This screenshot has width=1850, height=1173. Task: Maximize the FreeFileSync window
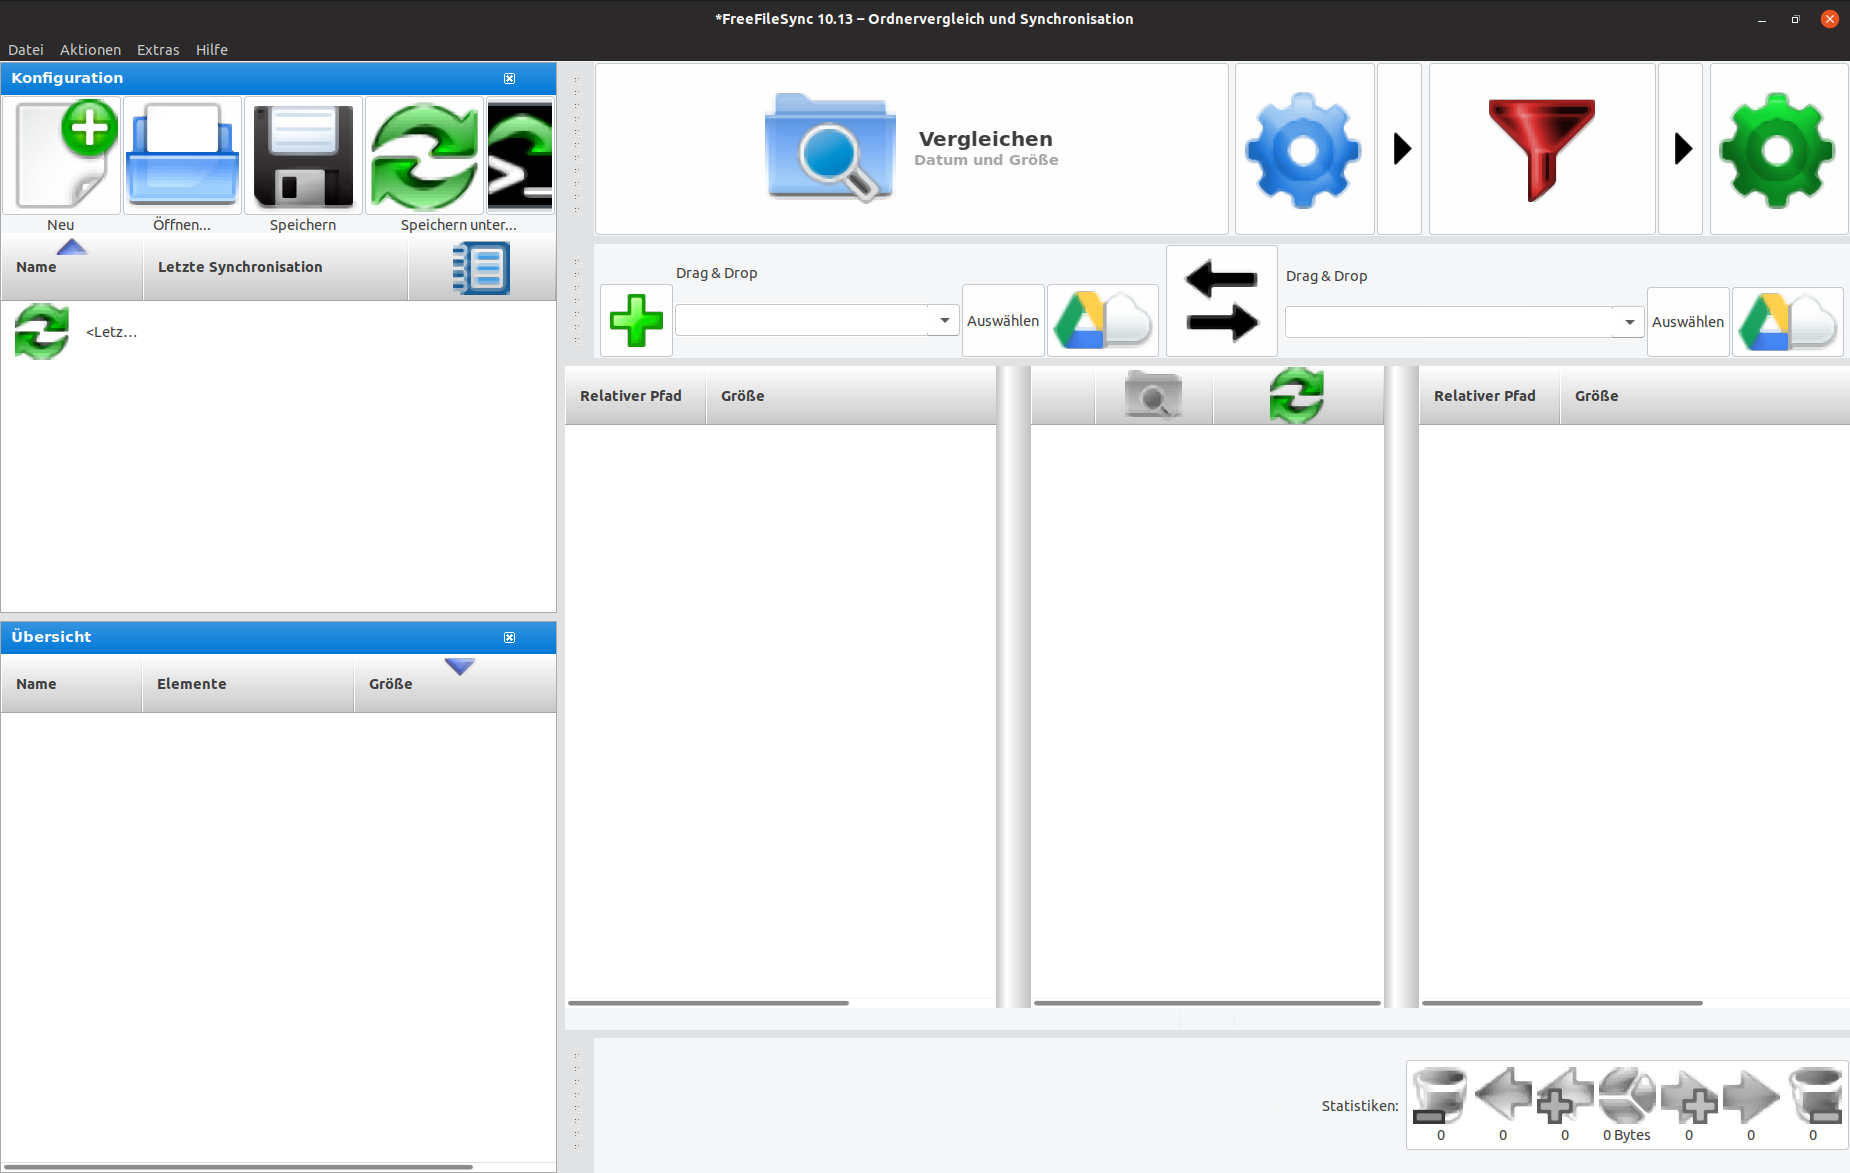click(1795, 19)
